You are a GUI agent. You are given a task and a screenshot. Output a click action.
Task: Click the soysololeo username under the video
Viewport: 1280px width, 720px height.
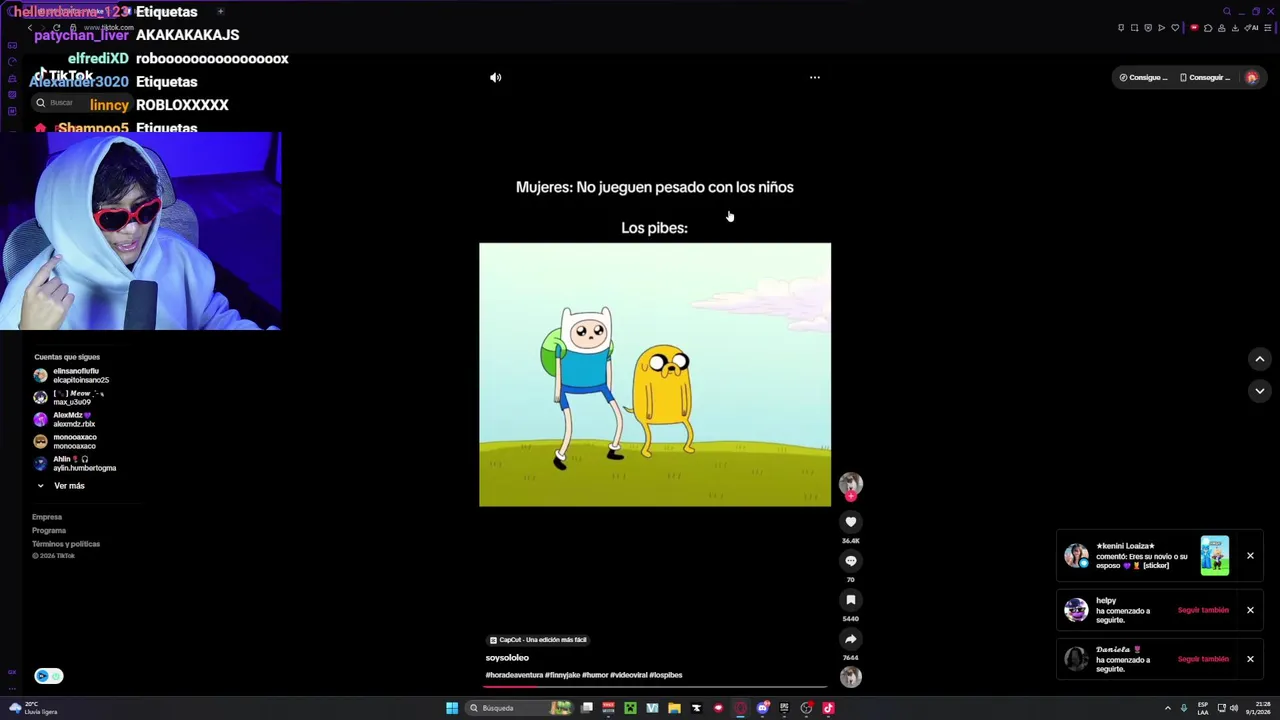point(507,658)
